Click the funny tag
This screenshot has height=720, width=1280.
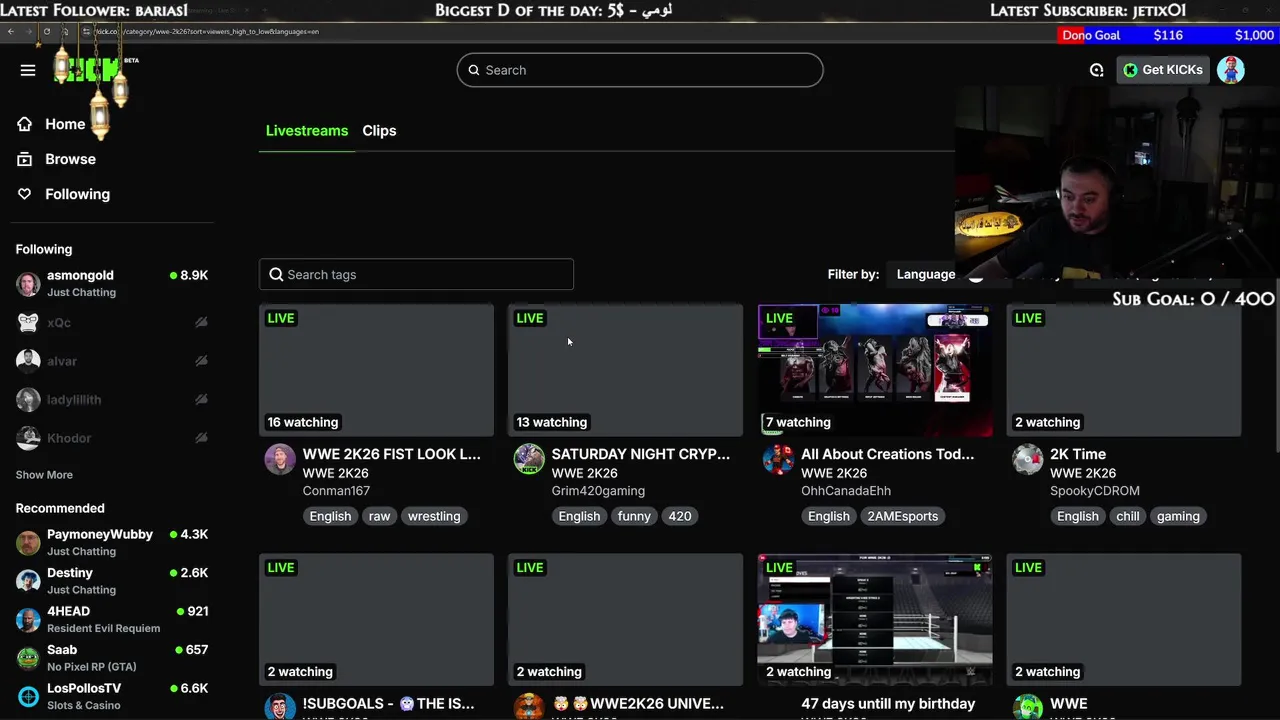point(634,516)
